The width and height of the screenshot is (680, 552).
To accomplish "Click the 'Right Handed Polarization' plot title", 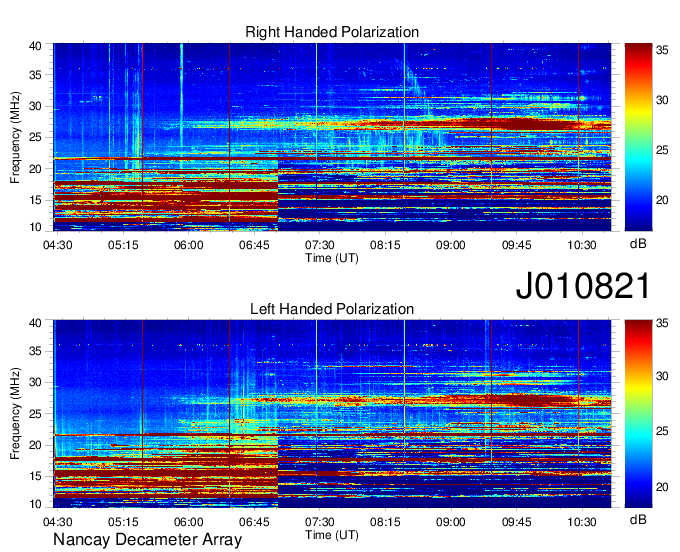I will coord(332,32).
